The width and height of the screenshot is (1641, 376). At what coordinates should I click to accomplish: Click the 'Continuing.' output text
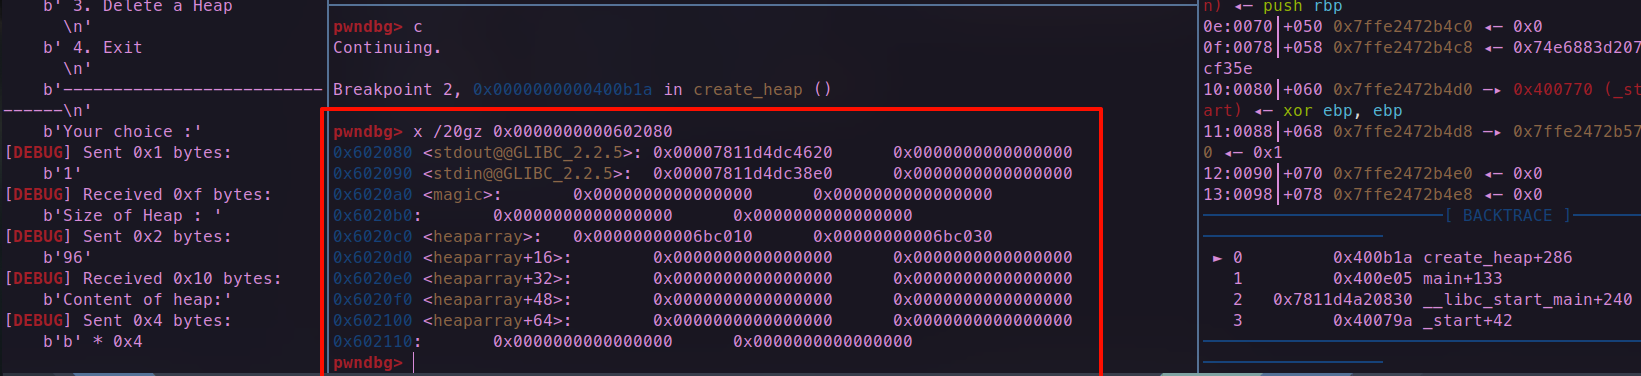(388, 47)
